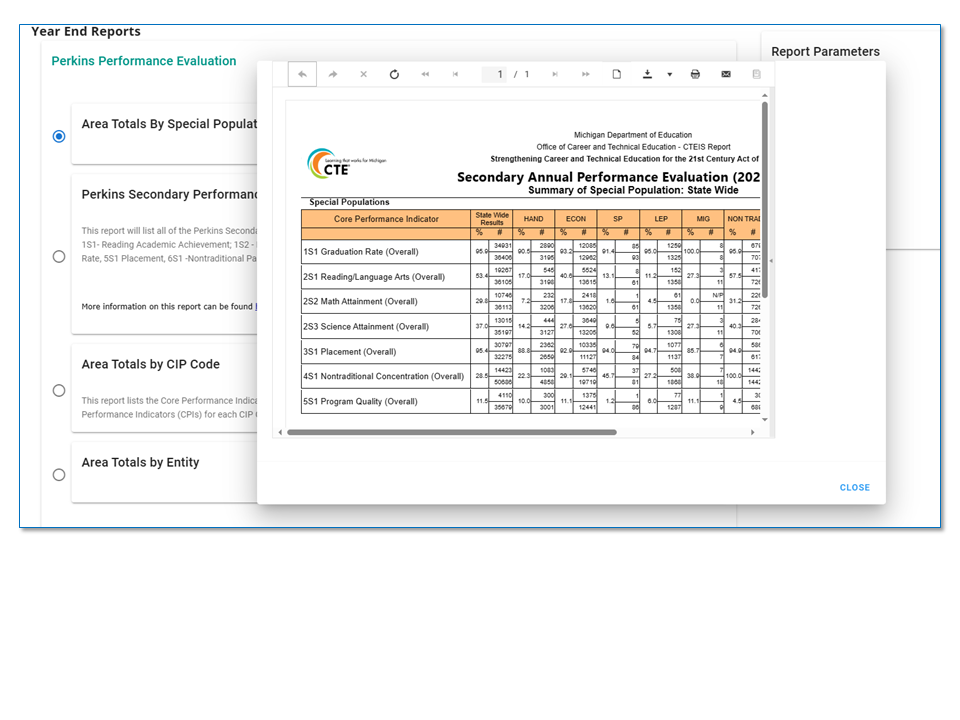Click the export download icon

[648, 74]
